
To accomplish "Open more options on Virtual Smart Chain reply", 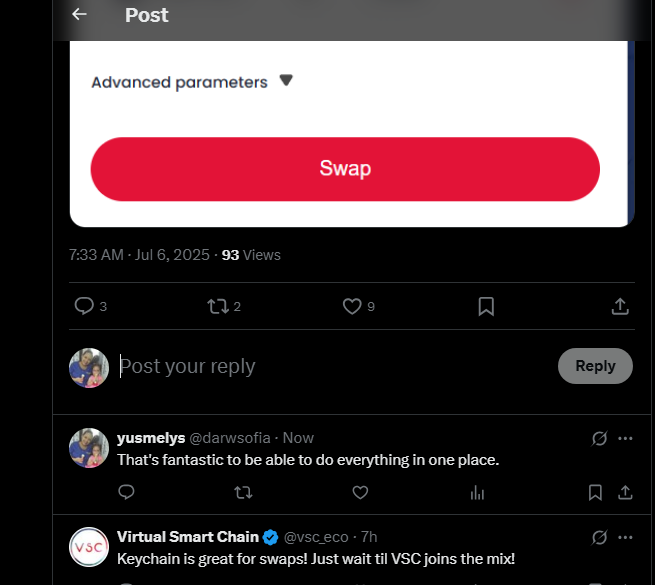I will 625,537.
